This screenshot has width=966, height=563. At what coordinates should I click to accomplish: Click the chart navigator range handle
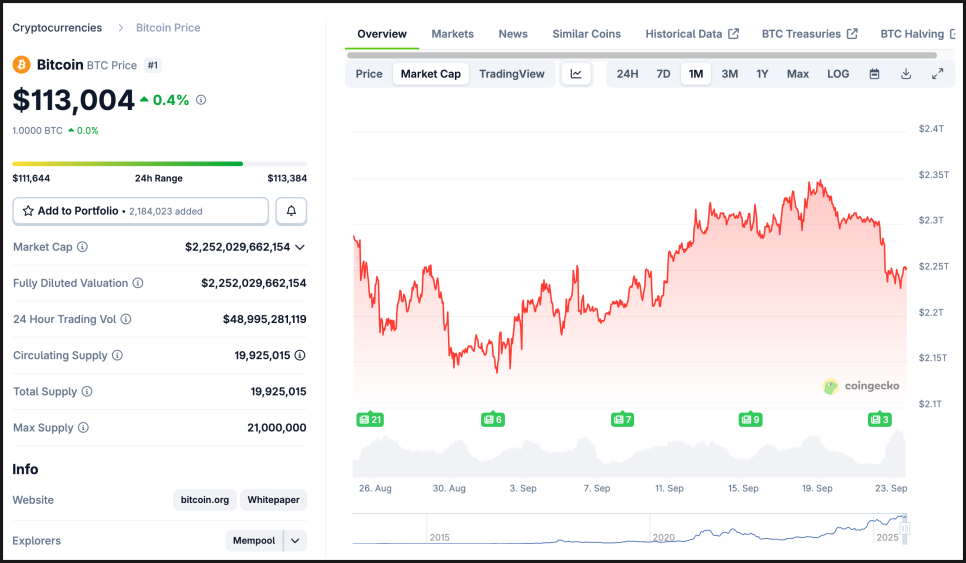(904, 529)
